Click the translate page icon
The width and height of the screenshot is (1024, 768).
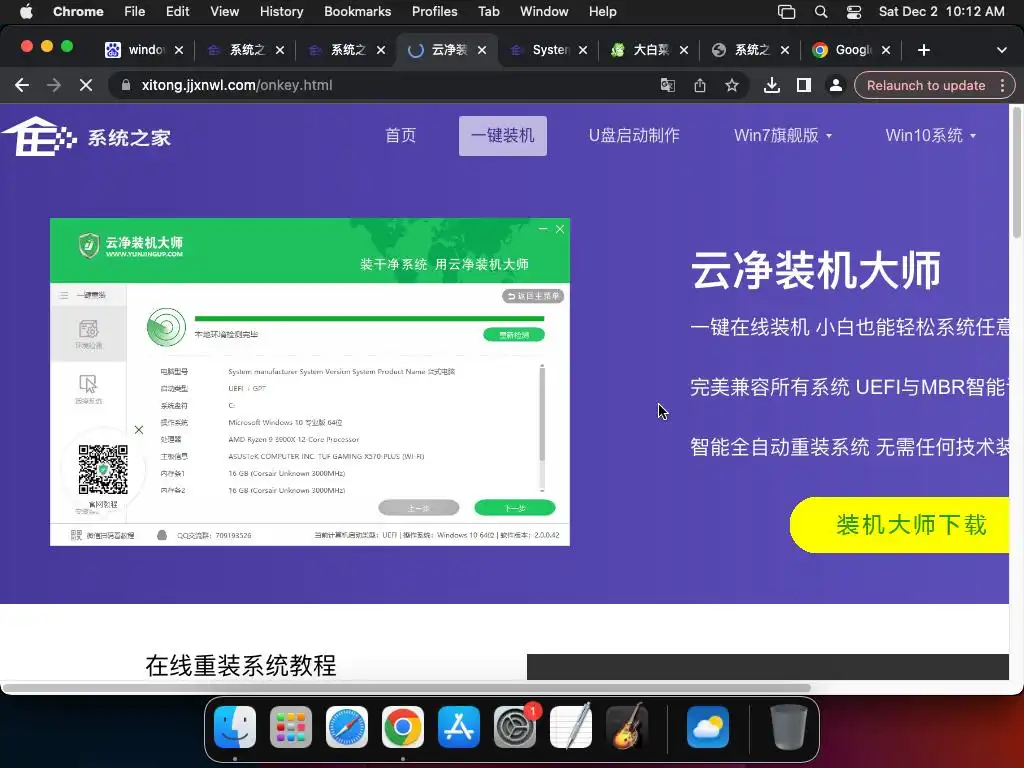click(667, 86)
